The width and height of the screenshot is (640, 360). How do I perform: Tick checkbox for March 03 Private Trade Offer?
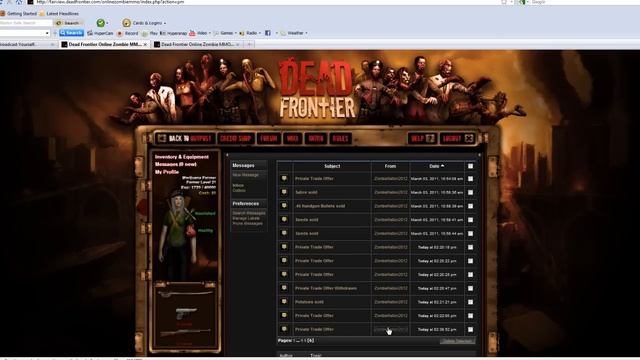[470, 179]
